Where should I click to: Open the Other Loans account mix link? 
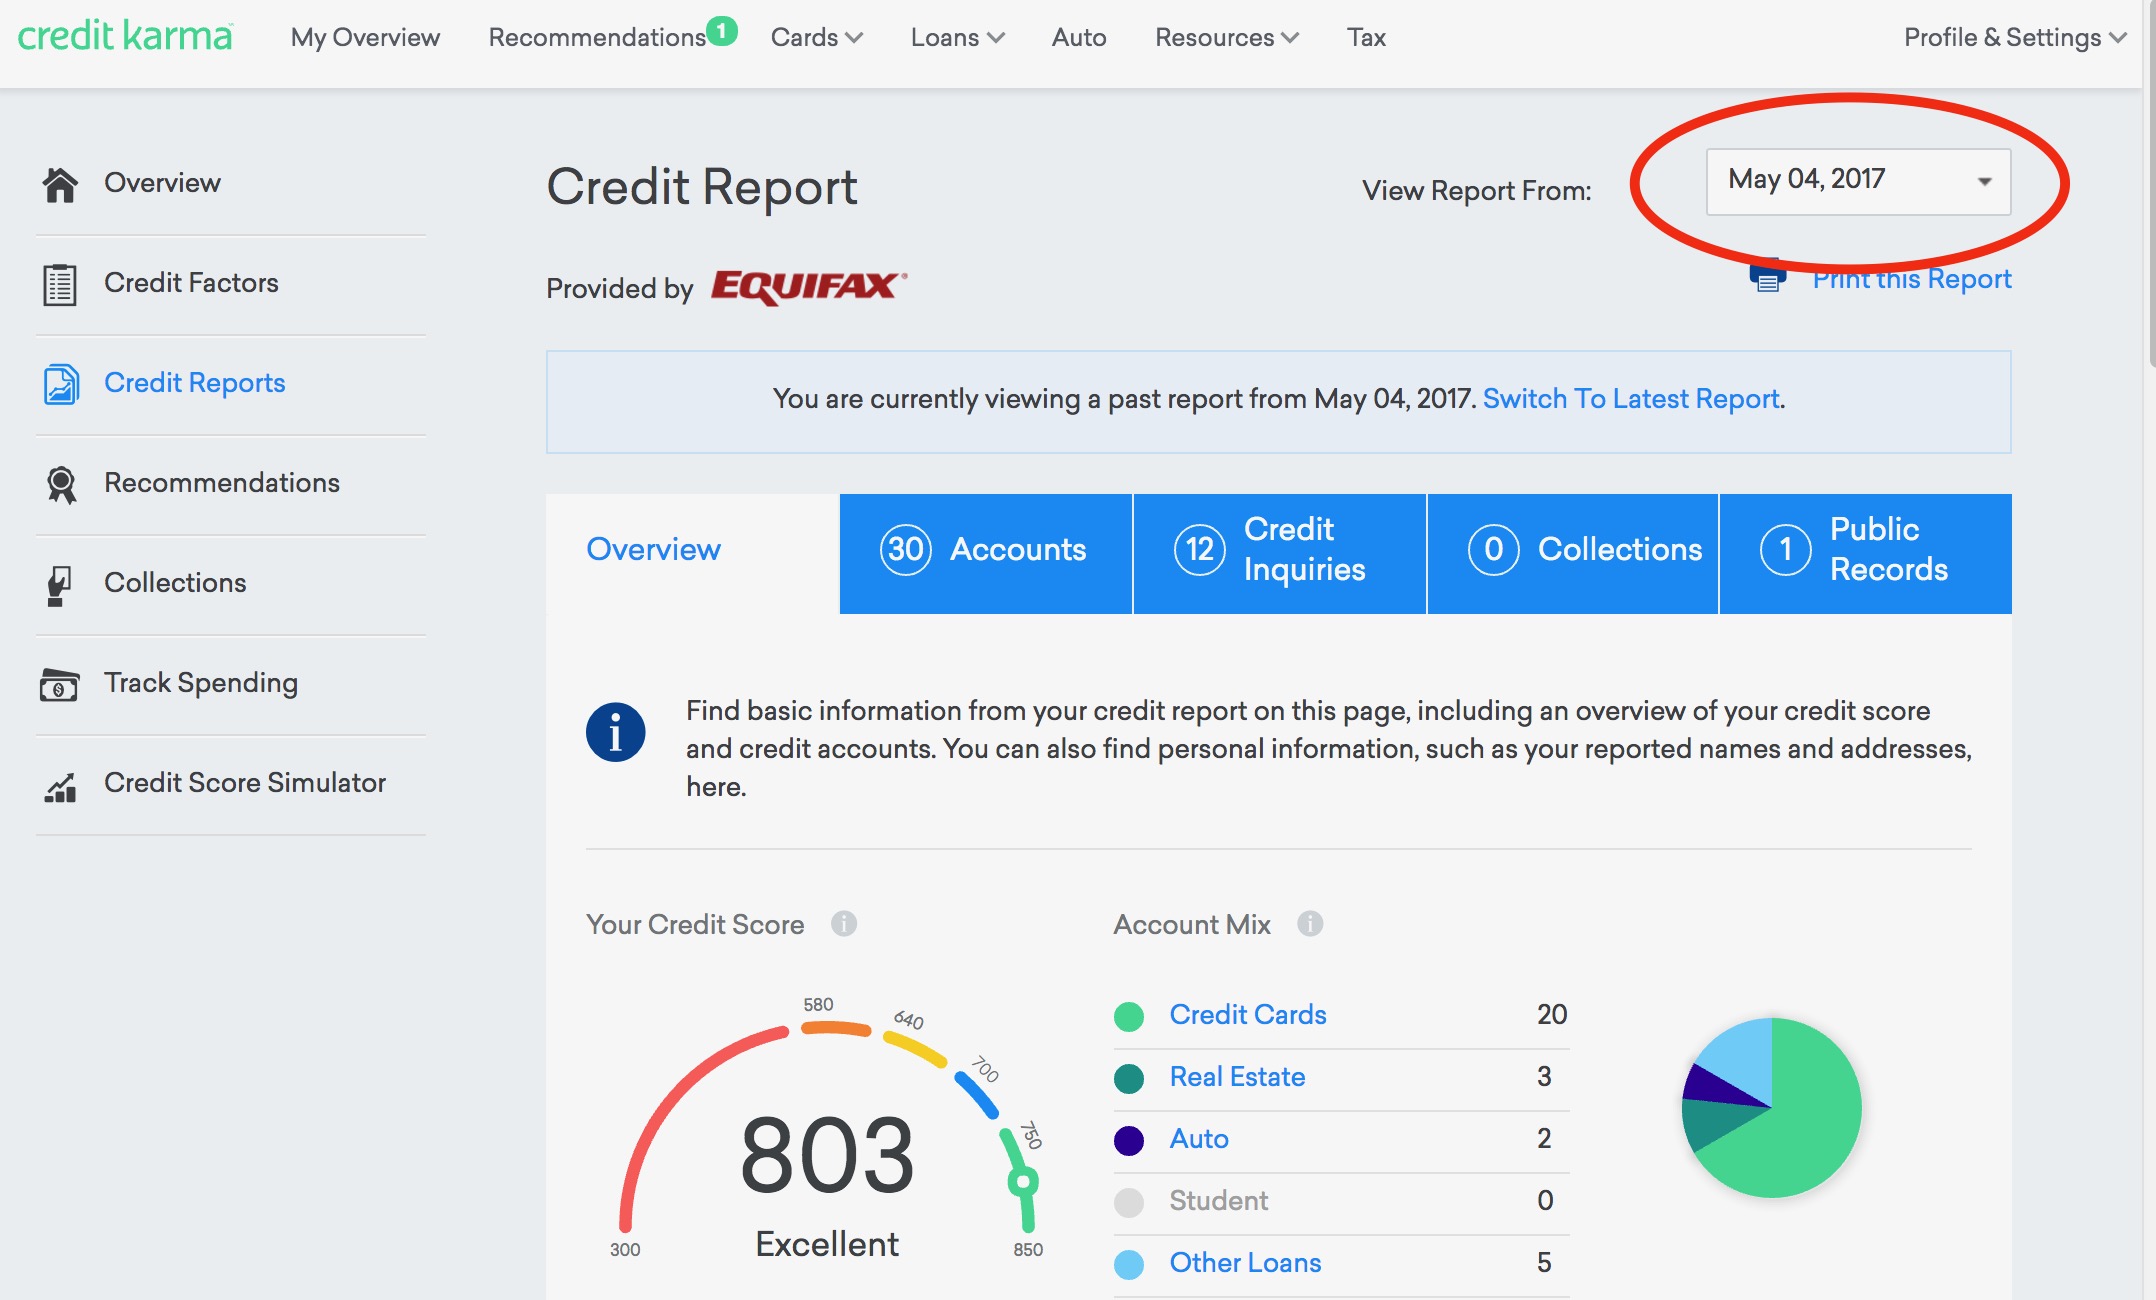1245,1262
